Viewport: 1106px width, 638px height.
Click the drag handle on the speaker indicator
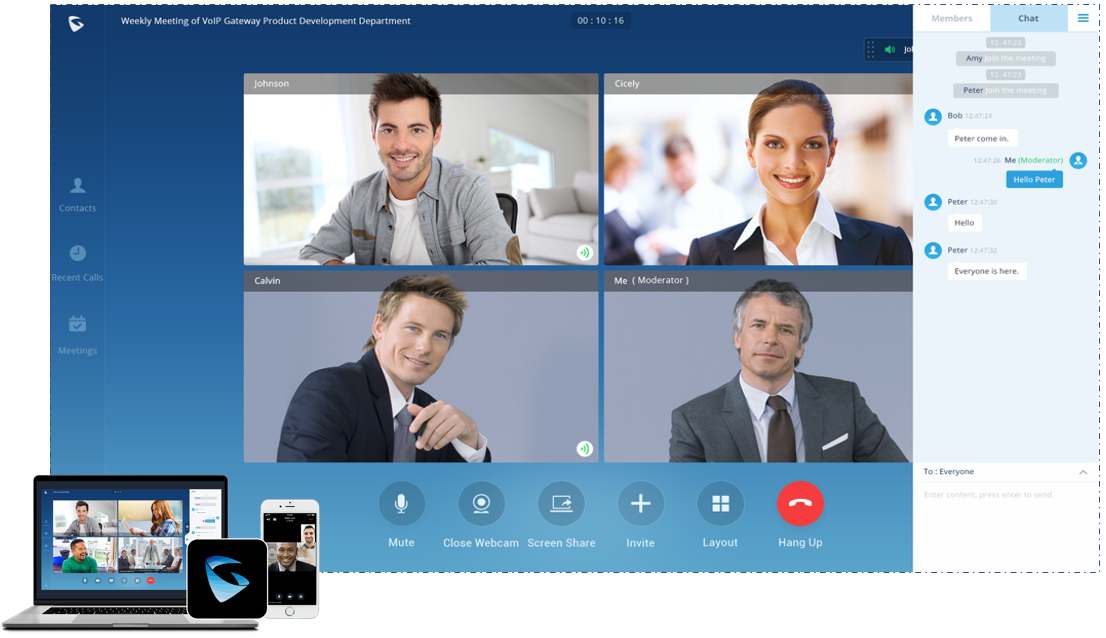tap(871, 49)
